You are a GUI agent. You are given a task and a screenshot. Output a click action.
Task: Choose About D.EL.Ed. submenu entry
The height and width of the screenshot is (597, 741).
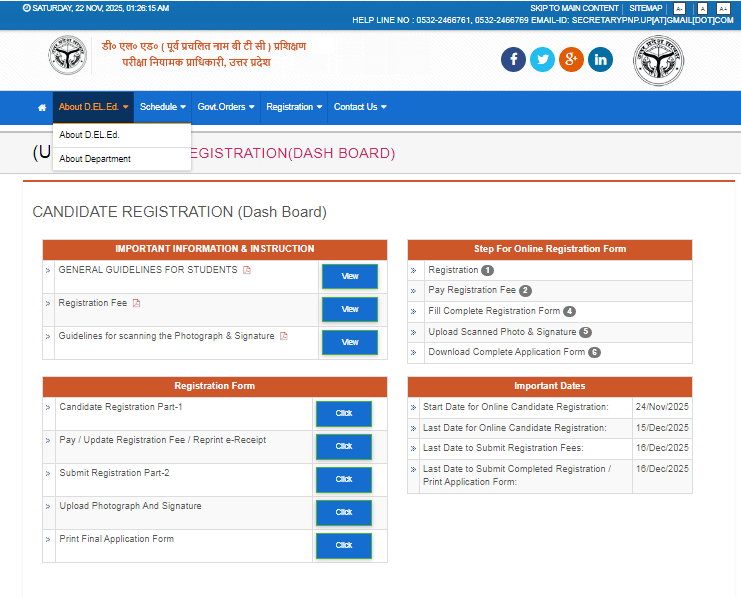tap(89, 135)
